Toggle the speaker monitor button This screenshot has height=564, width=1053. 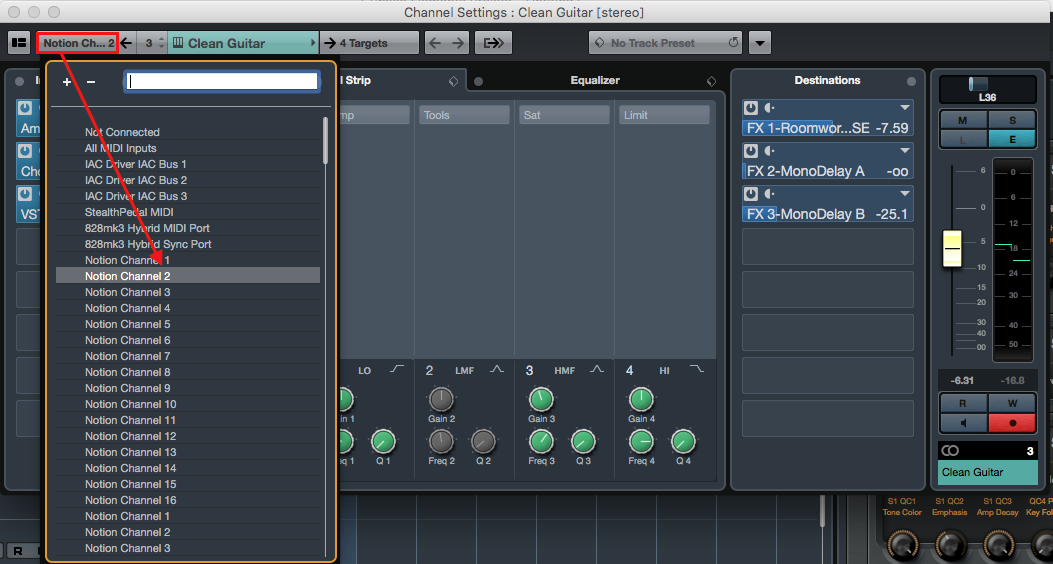963,423
